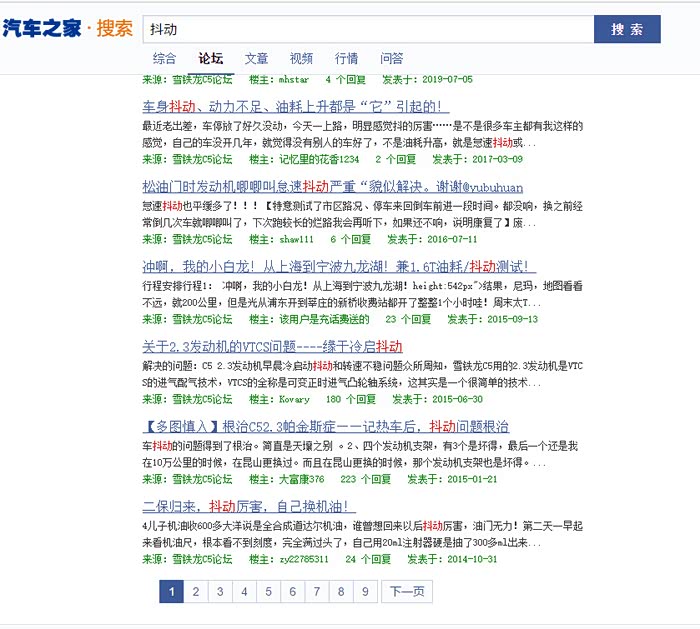The width and height of the screenshot is (700, 629).
Task: Go to the 行情 tab
Action: coord(346,58)
